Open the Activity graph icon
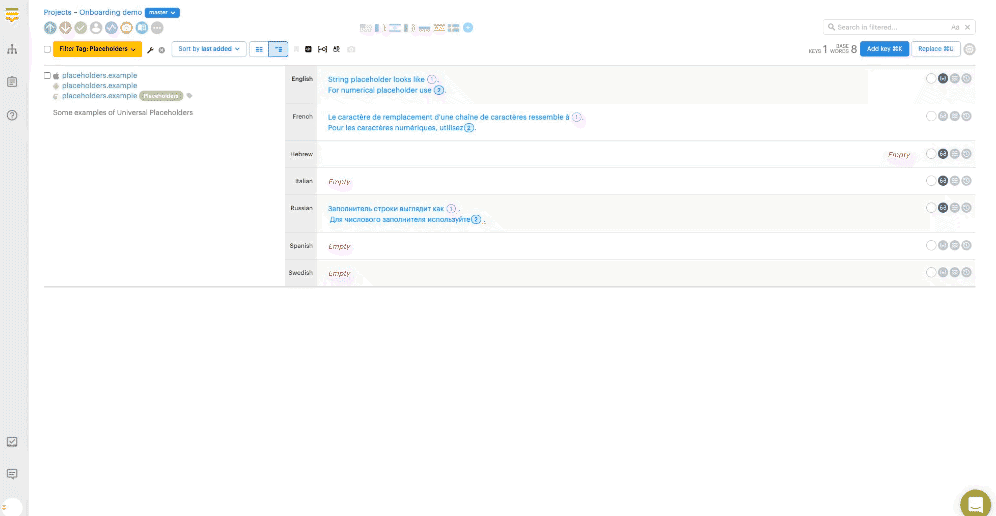 pos(111,27)
